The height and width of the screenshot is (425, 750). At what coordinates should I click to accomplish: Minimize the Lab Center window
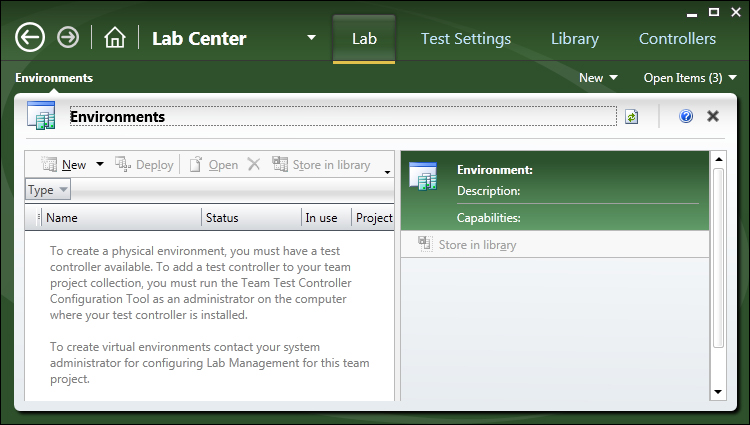pyautogui.click(x=692, y=13)
